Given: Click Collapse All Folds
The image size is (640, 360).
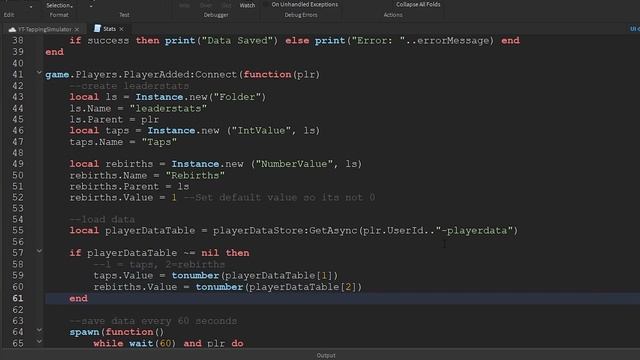Looking at the screenshot, I should point(418,4).
